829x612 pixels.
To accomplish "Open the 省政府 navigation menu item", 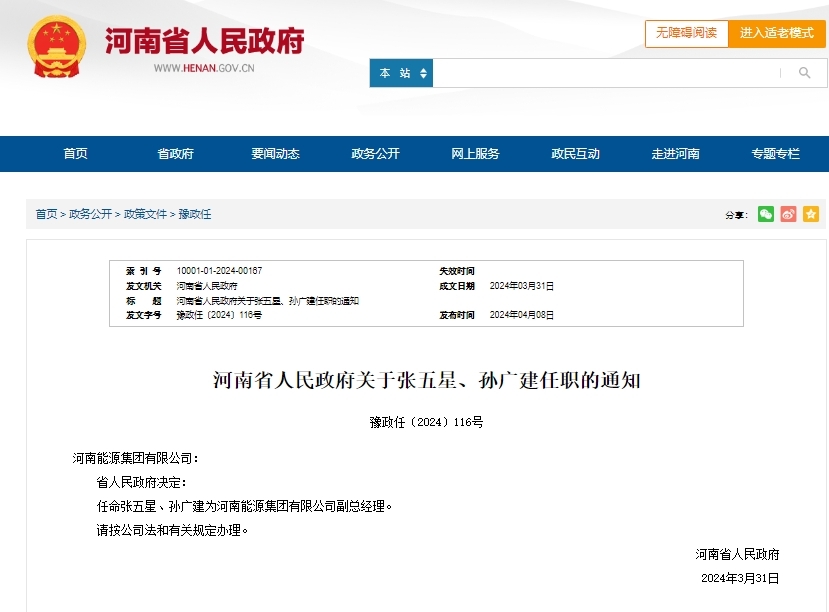I will click(175, 154).
